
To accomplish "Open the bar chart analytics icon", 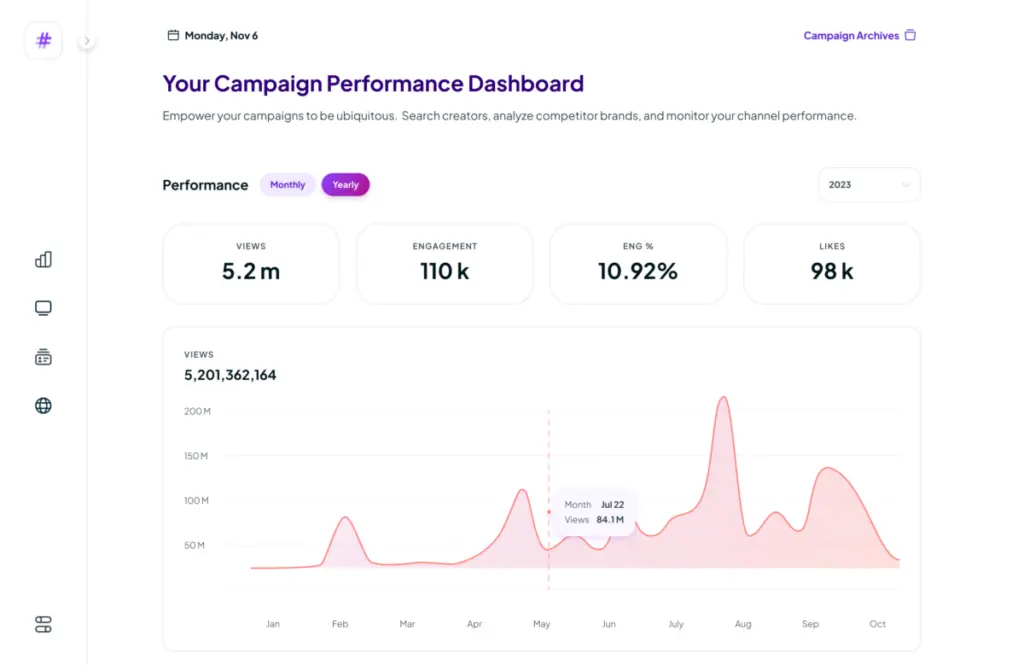I will (x=43, y=260).
